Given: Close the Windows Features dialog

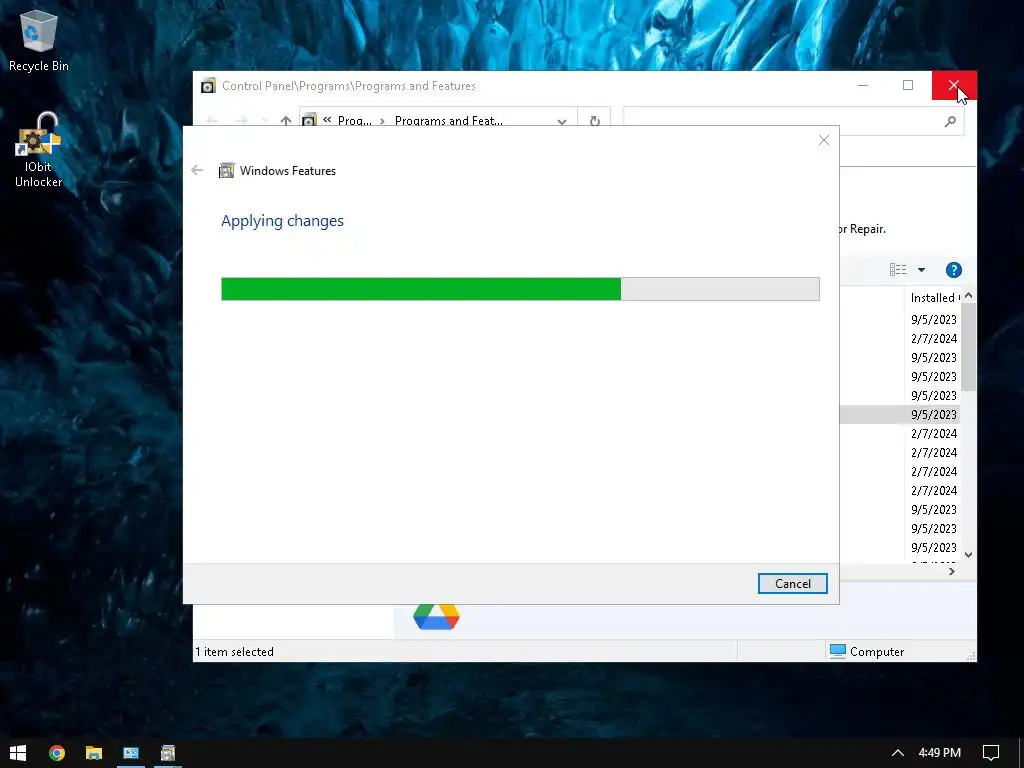Looking at the screenshot, I should click(x=824, y=140).
